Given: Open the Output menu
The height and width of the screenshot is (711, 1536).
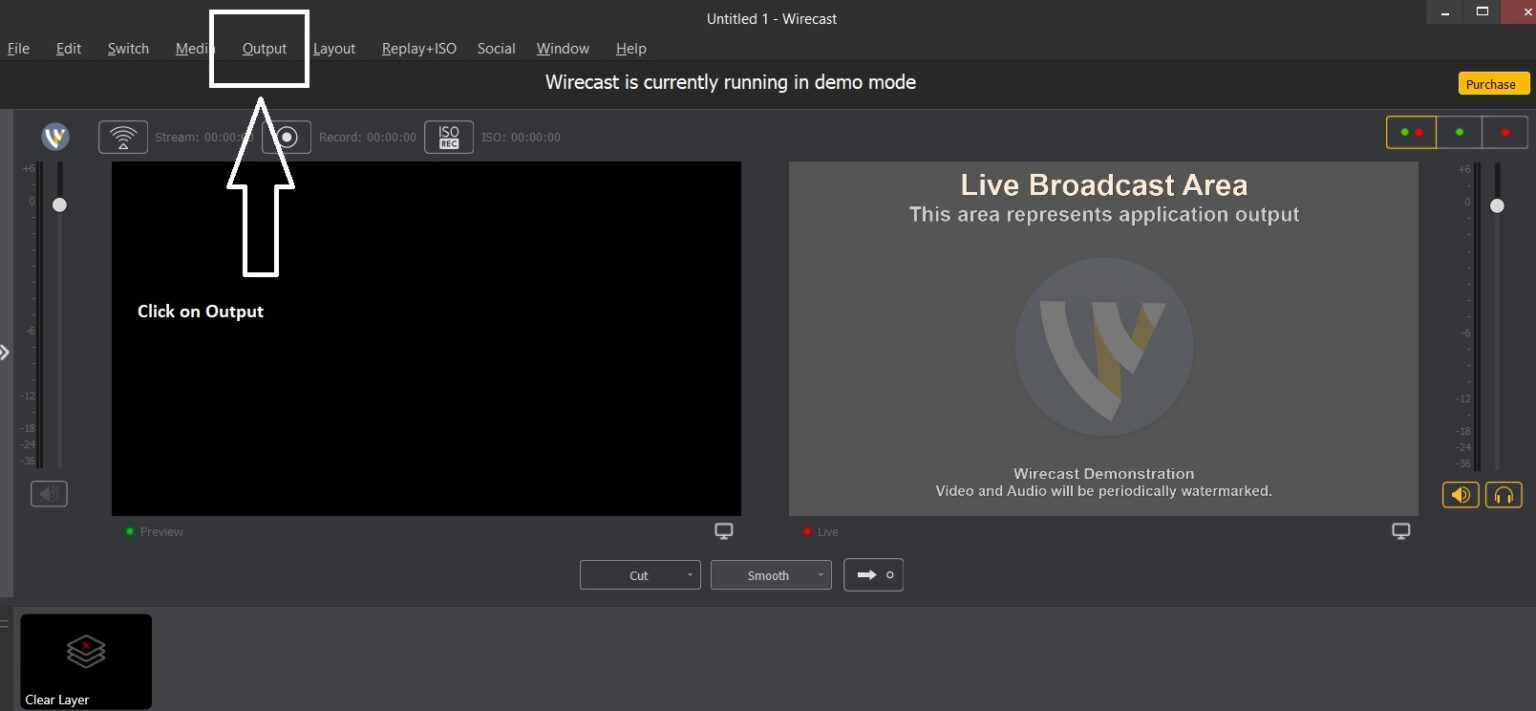Looking at the screenshot, I should click(x=264, y=48).
